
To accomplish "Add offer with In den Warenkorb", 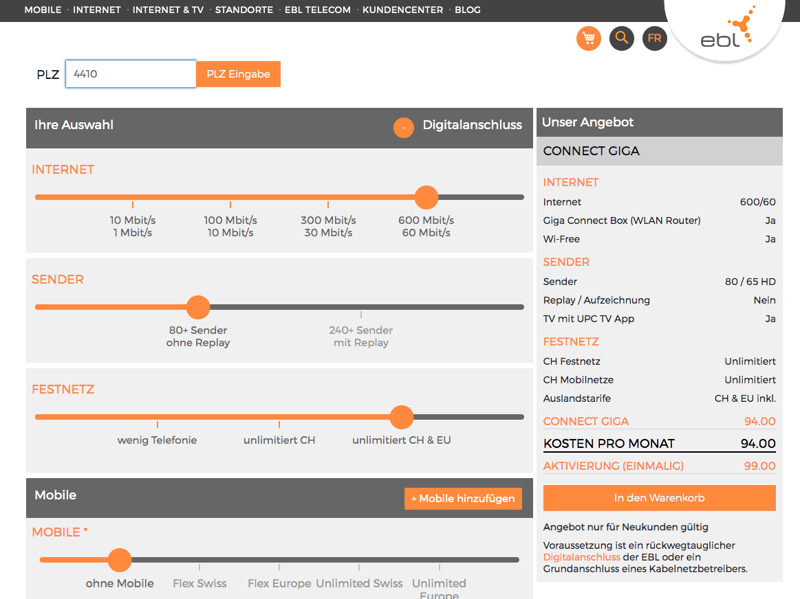I will click(x=659, y=497).
